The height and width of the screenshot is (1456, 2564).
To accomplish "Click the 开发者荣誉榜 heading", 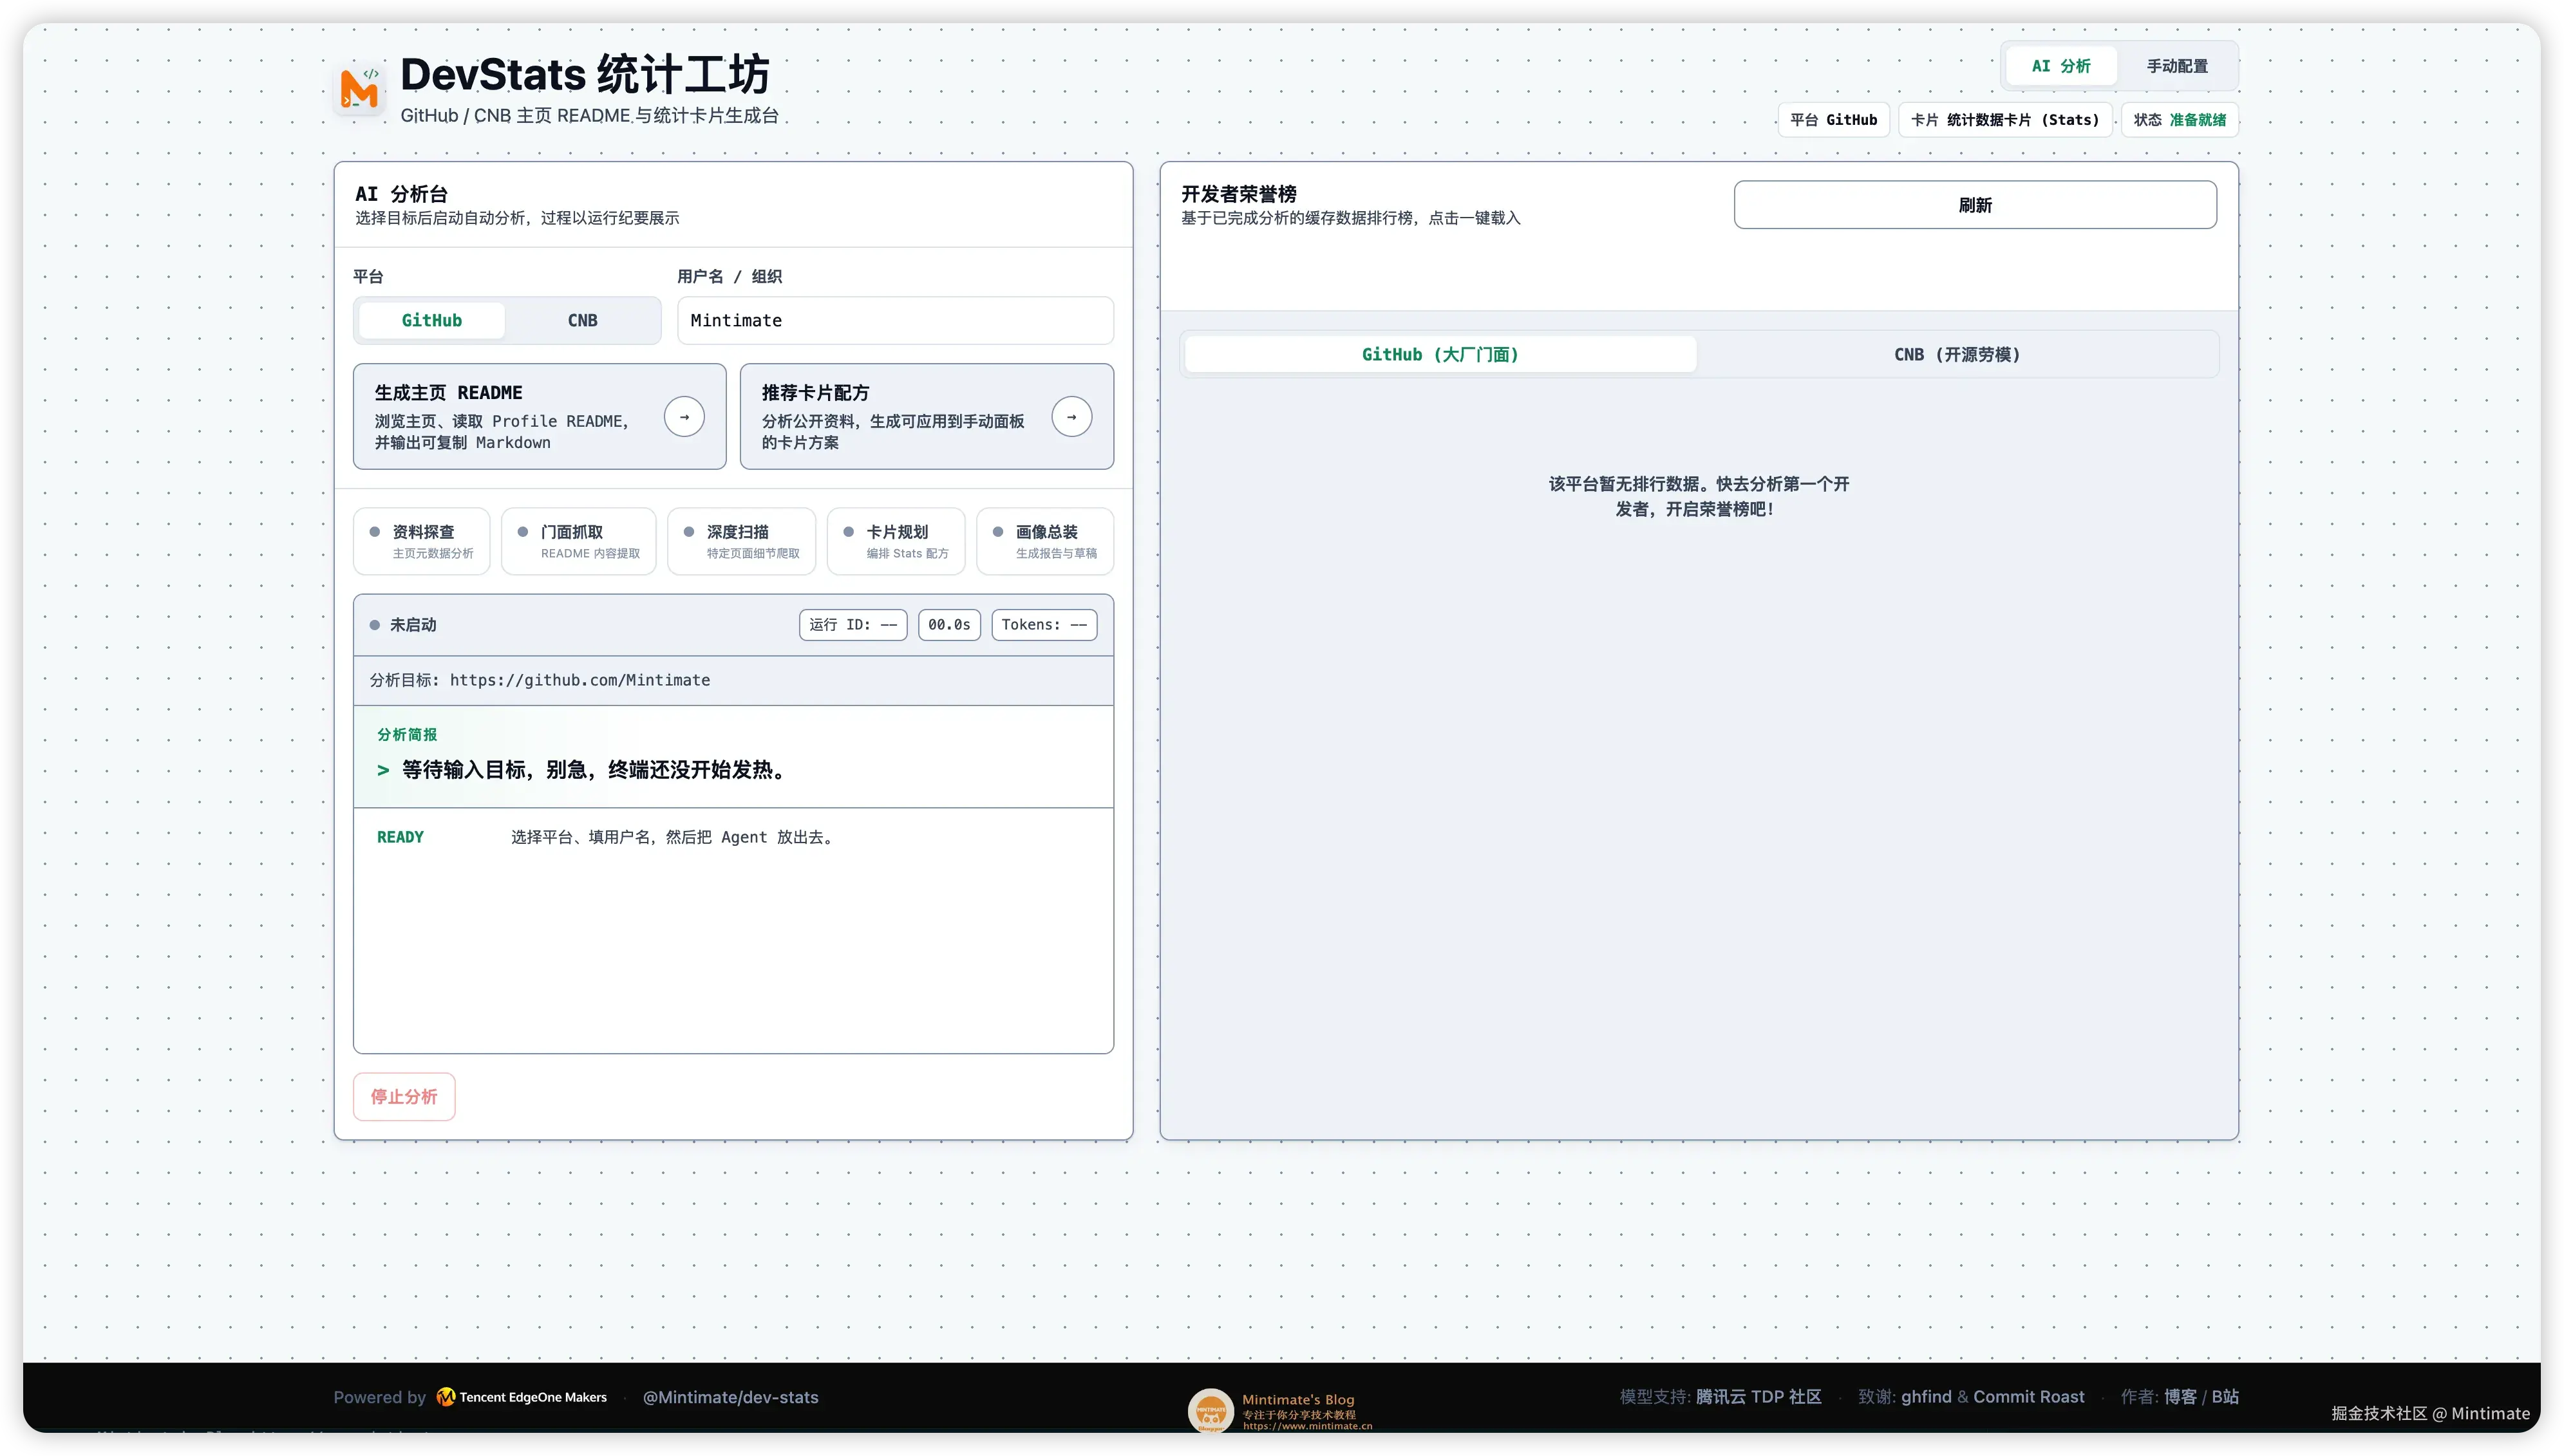I will (x=1238, y=194).
